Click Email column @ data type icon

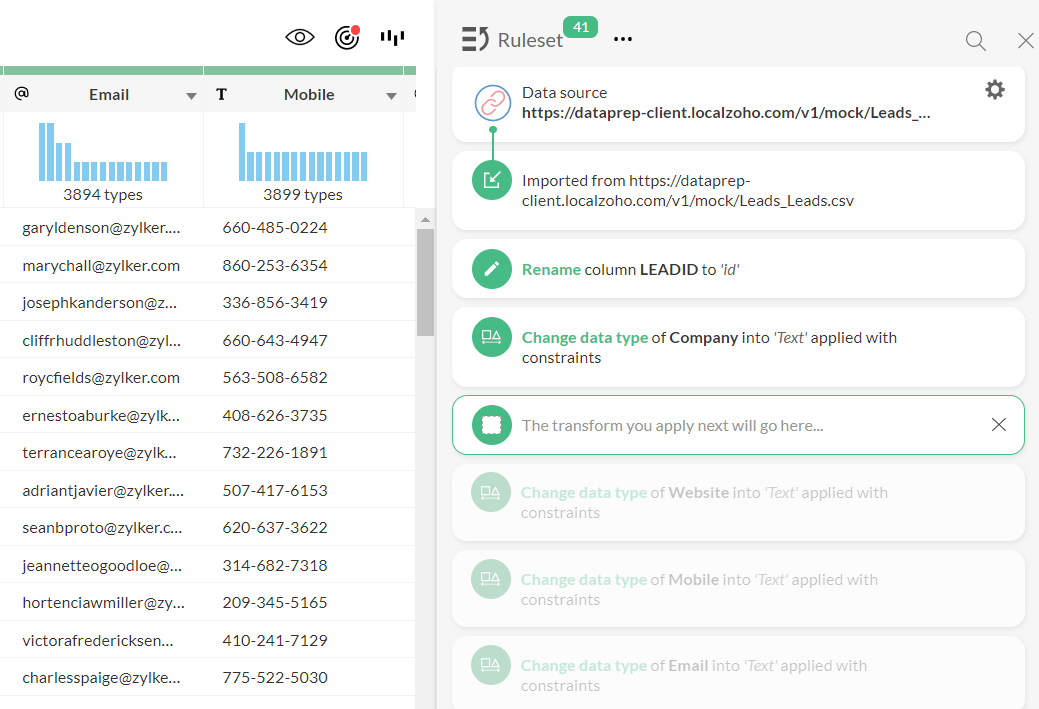point(22,93)
